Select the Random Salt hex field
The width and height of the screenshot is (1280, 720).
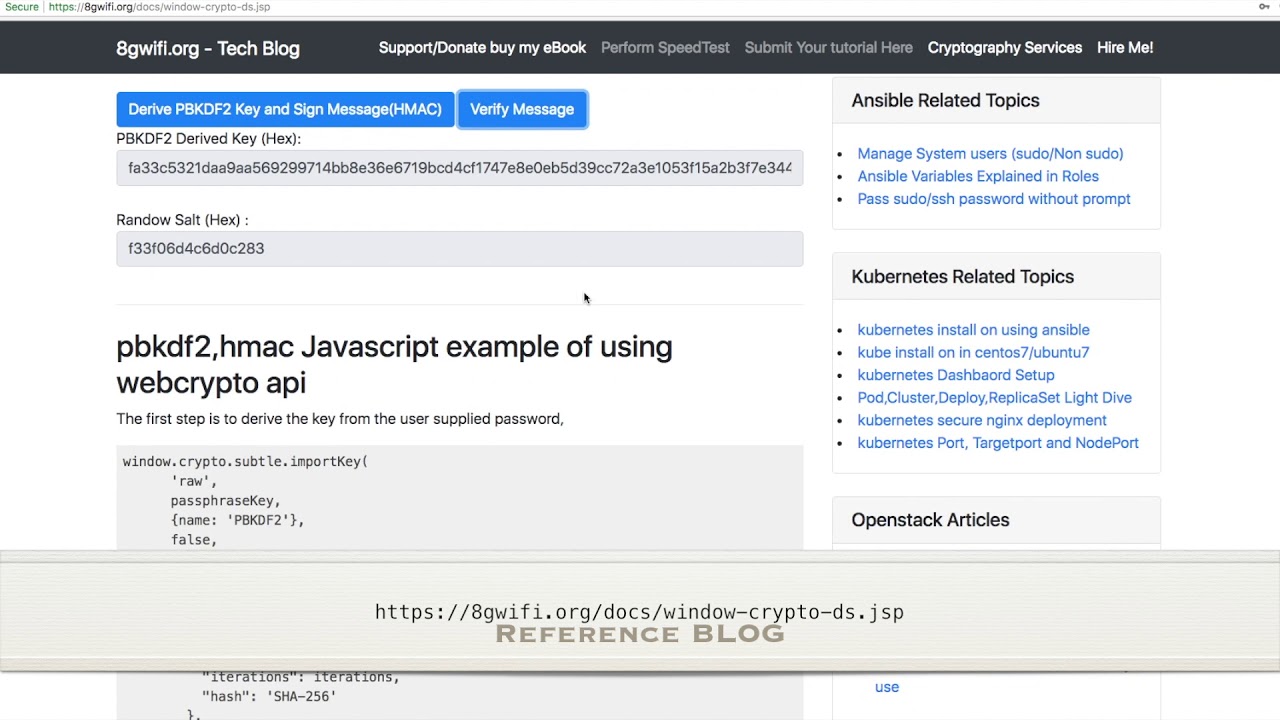tap(459, 249)
